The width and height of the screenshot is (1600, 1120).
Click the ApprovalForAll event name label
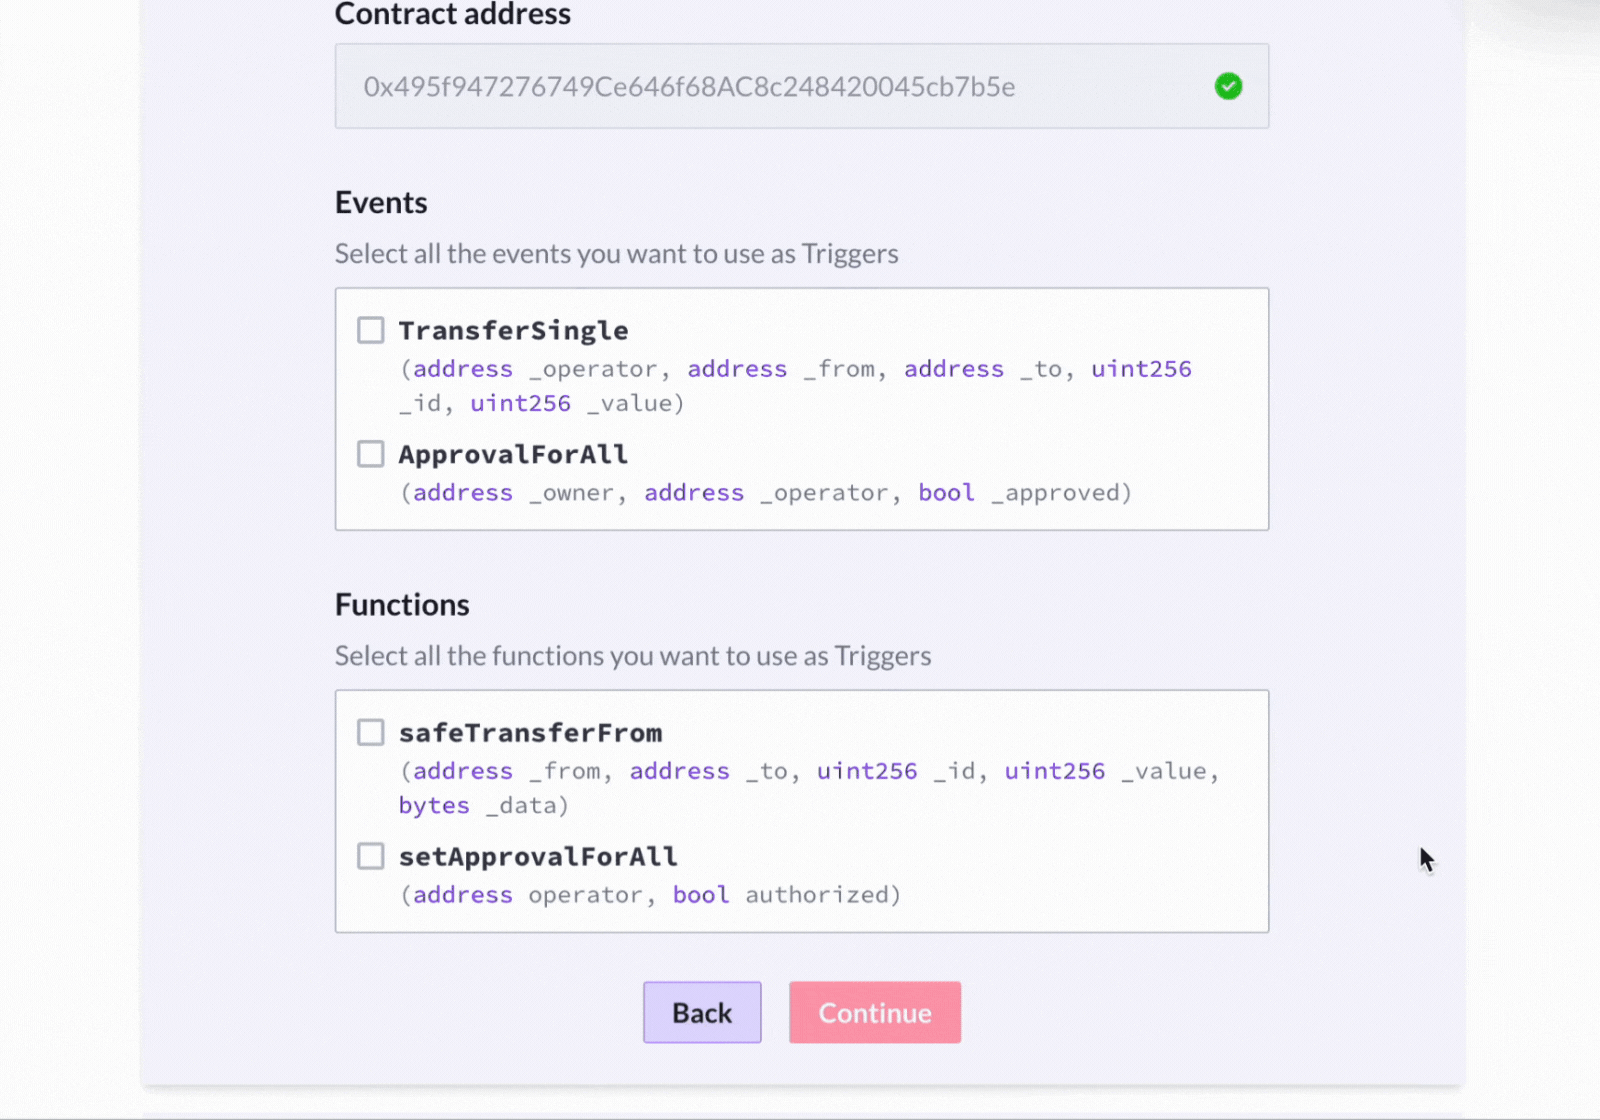coord(513,454)
